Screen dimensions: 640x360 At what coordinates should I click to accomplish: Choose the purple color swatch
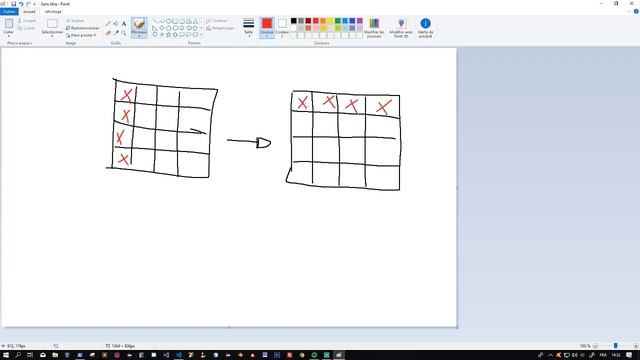pyautogui.click(x=360, y=21)
